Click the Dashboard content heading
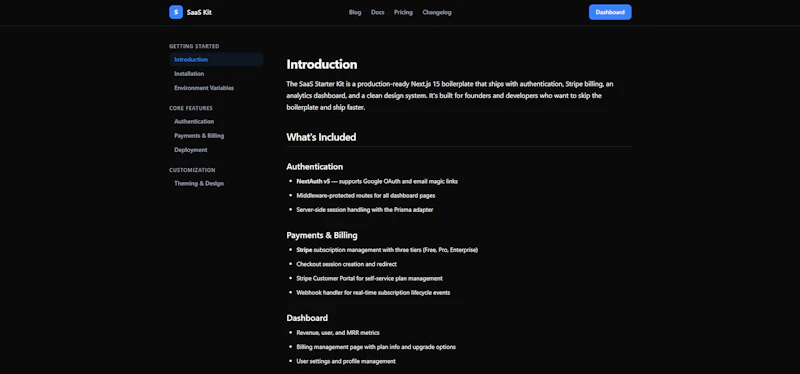Screen dimensions: 800x374 [x=307, y=318]
